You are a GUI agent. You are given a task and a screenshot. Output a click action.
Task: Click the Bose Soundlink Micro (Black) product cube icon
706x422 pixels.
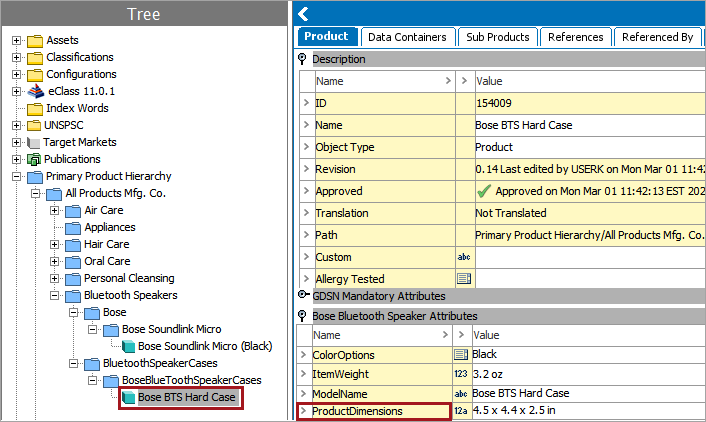[x=129, y=346]
